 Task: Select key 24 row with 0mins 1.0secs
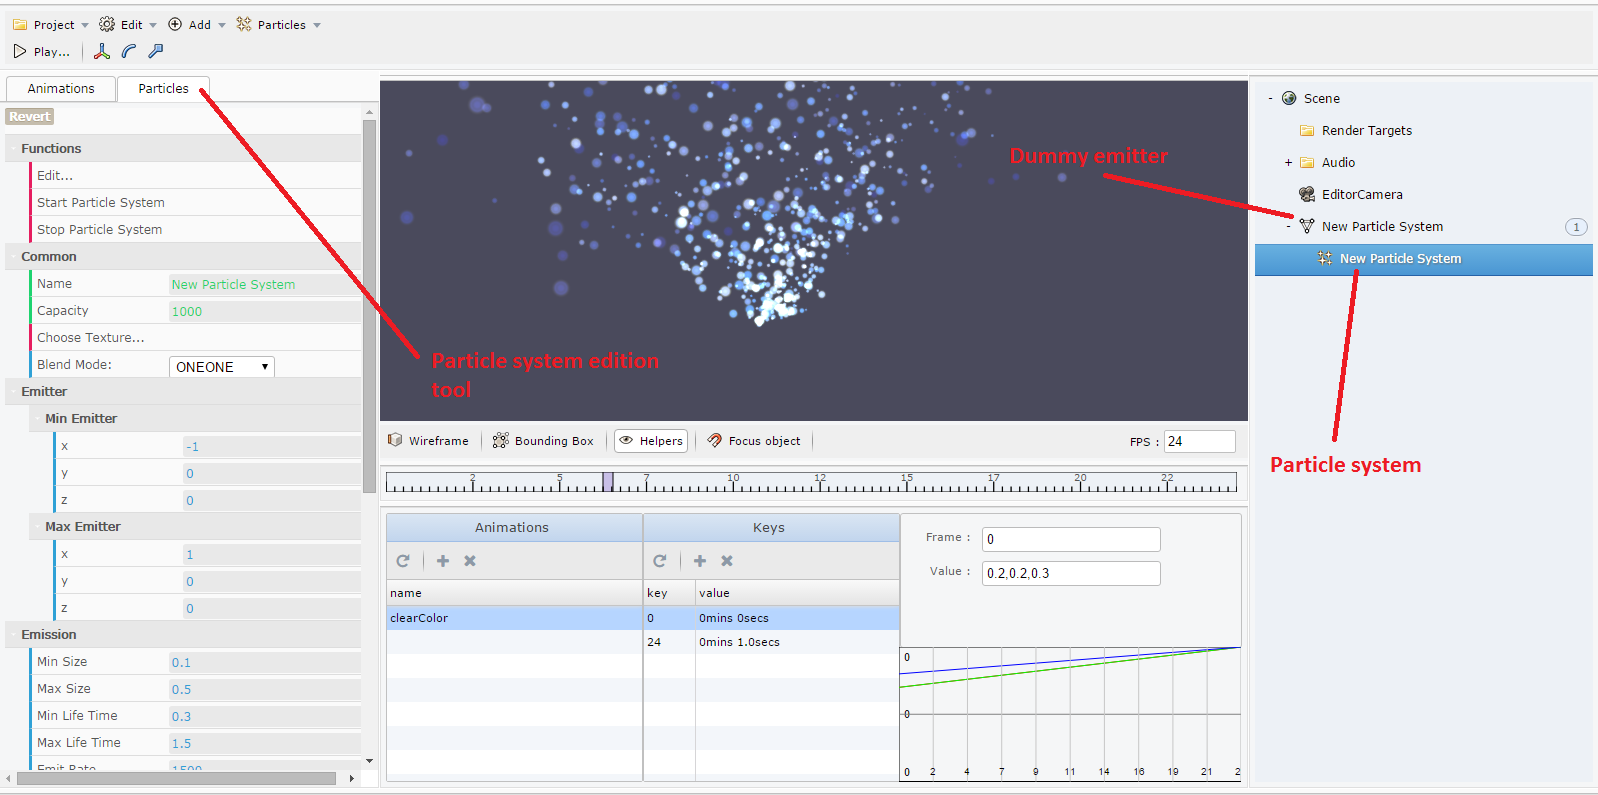(772, 642)
